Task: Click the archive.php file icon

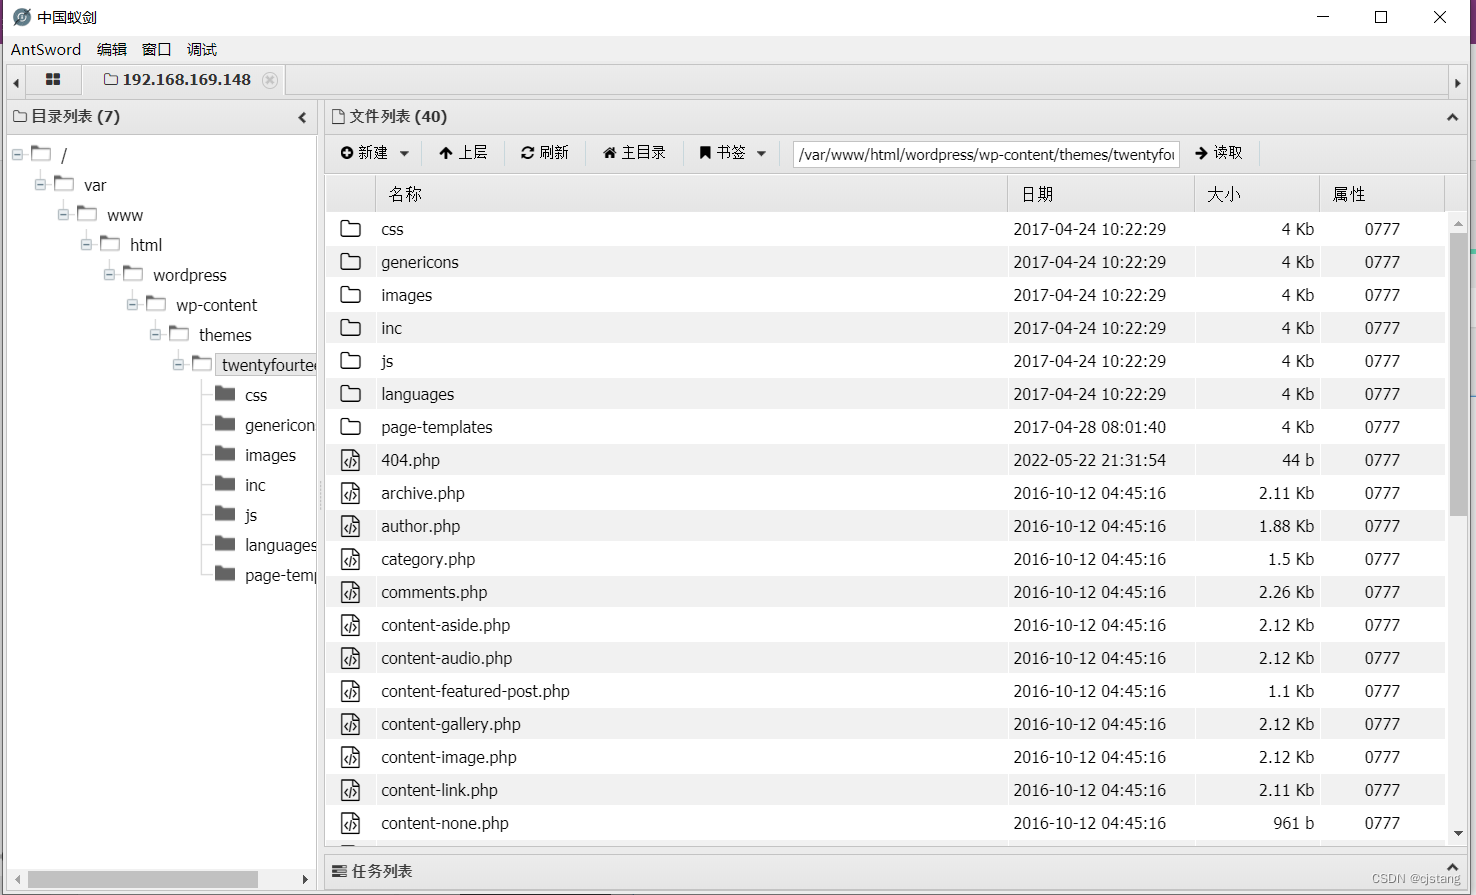Action: tap(350, 493)
